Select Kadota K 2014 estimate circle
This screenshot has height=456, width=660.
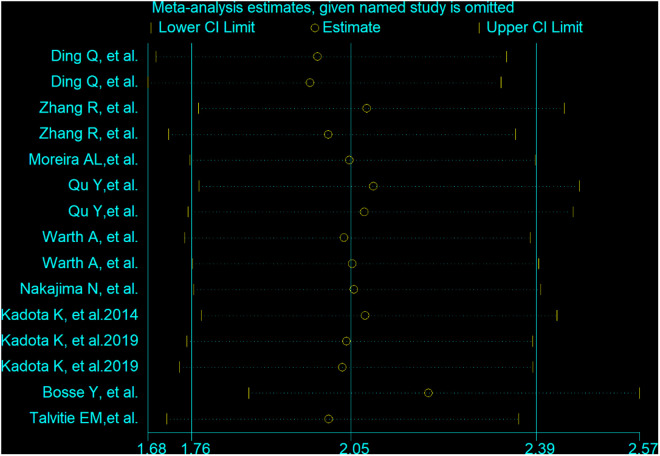coord(365,315)
